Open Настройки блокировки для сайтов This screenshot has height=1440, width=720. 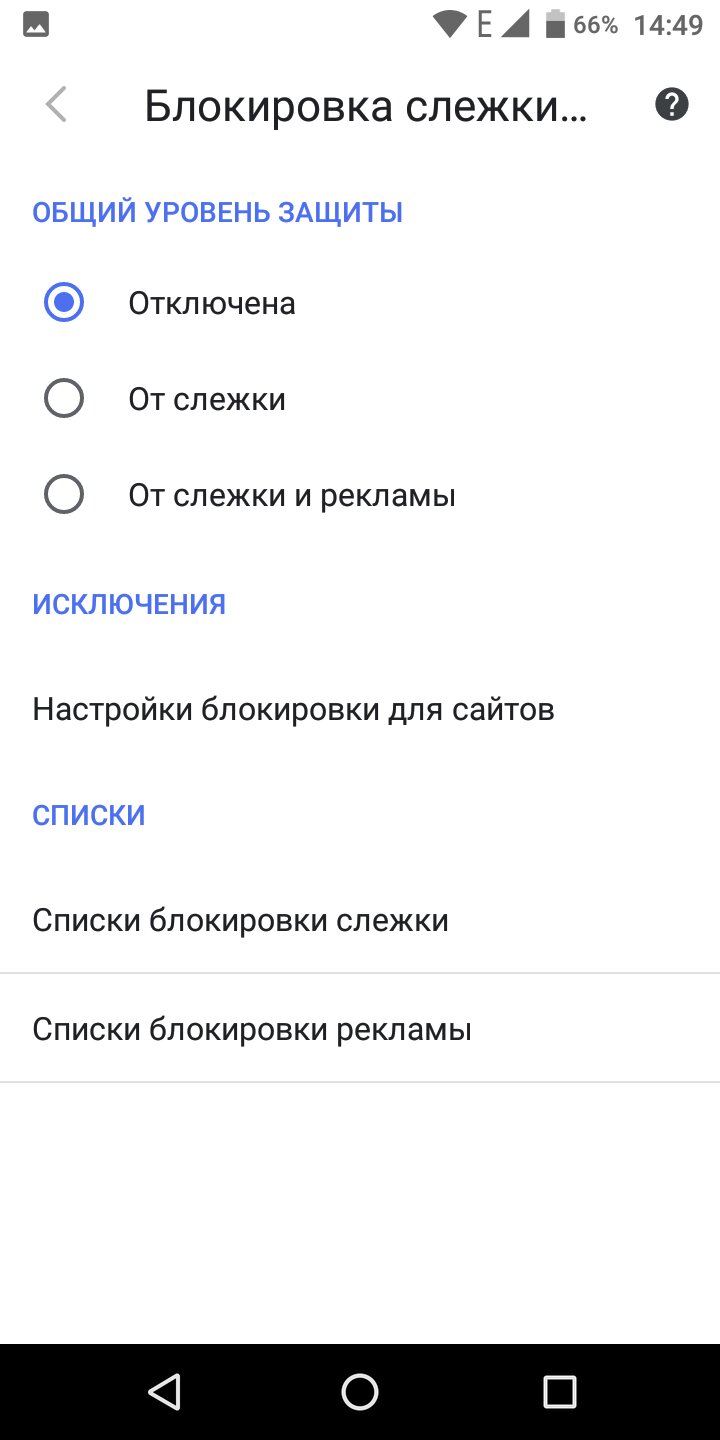click(x=360, y=710)
